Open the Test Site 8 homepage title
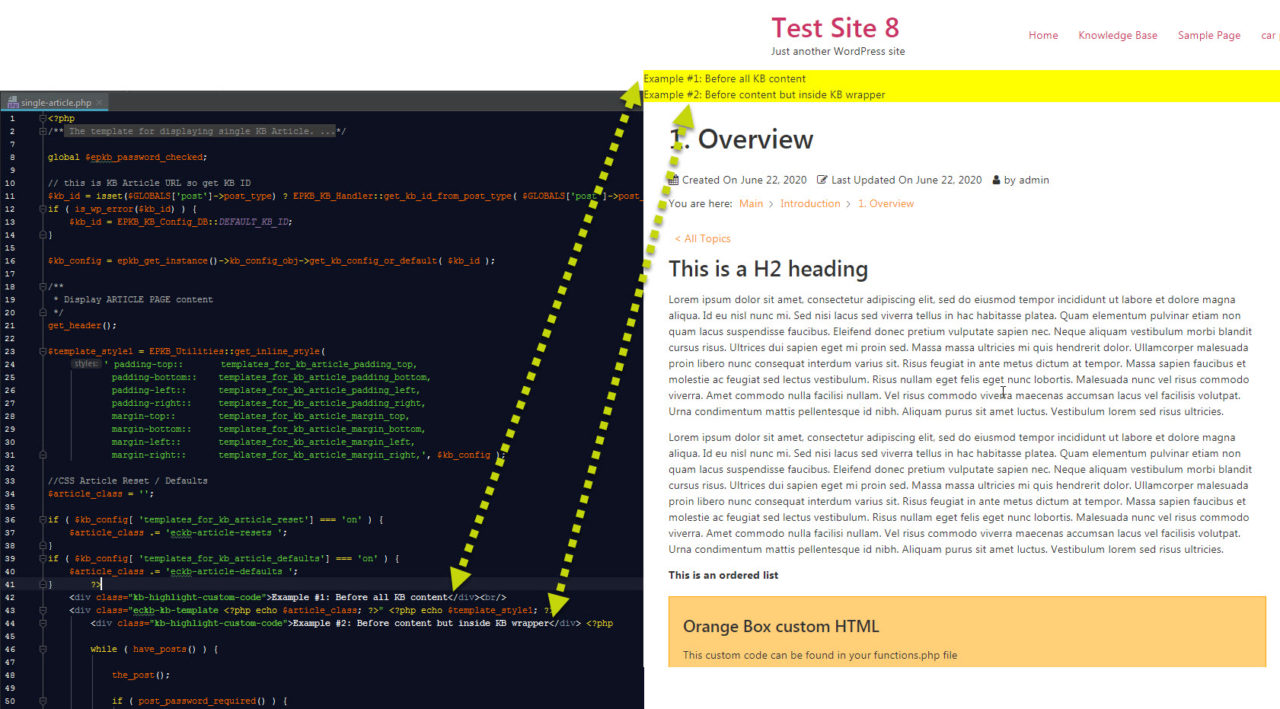This screenshot has height=709, width=1280. point(836,28)
